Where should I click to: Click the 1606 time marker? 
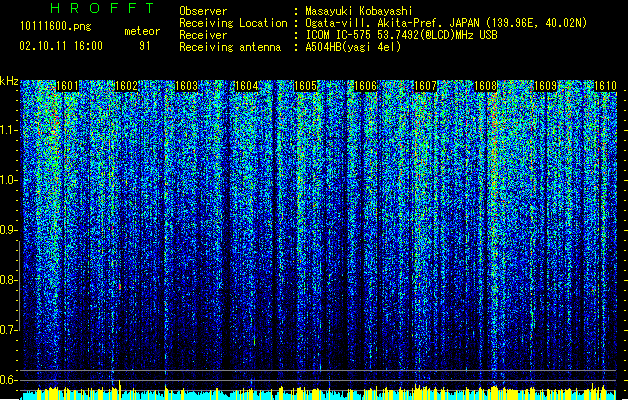point(365,86)
